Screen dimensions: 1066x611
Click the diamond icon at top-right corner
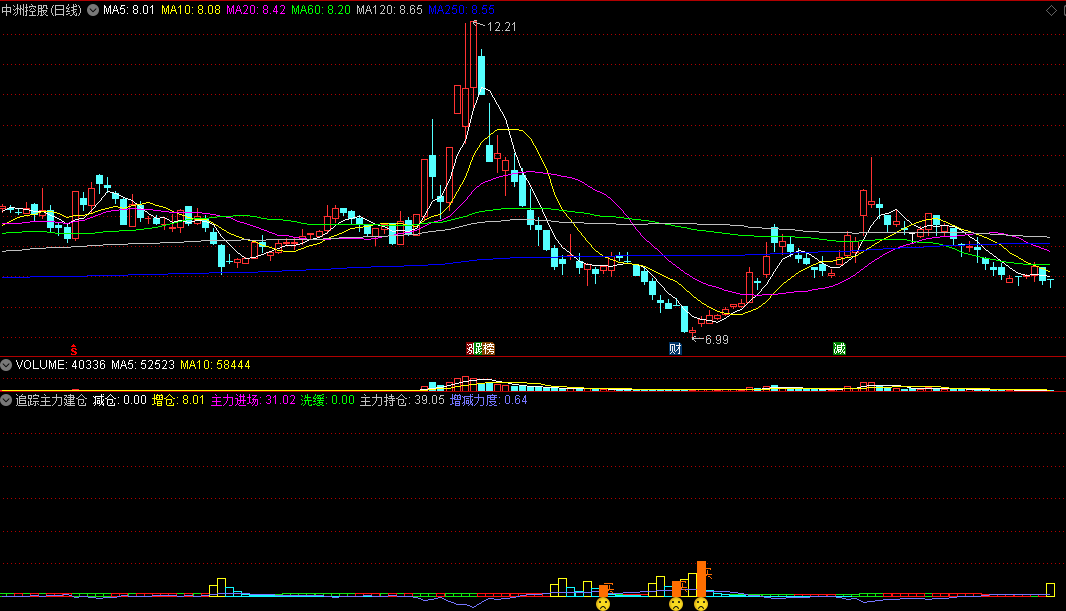pyautogui.click(x=1051, y=10)
